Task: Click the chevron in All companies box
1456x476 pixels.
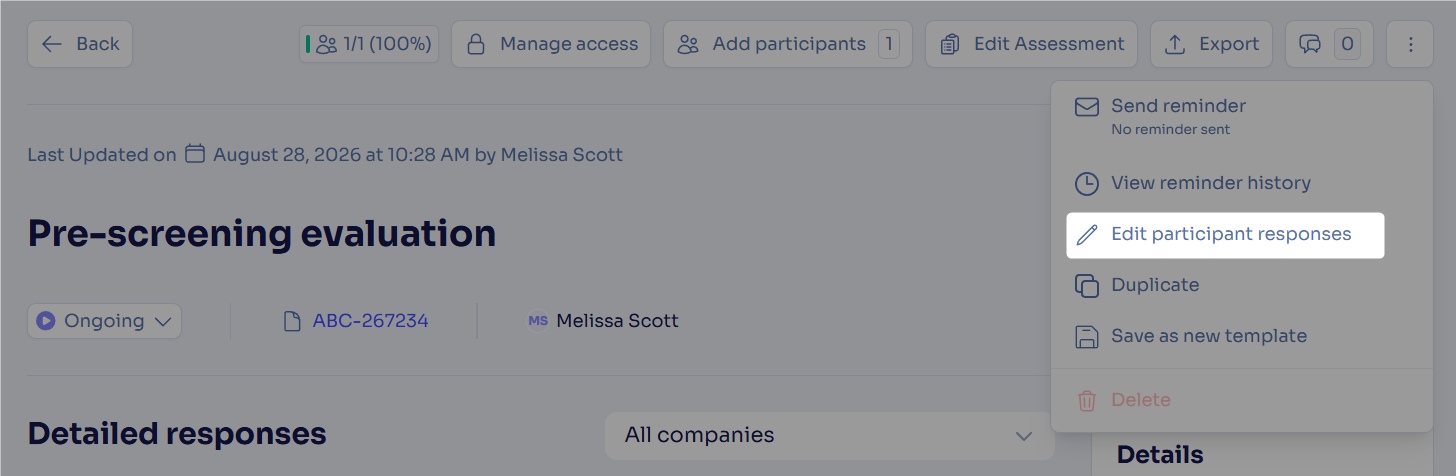Action: click(x=1023, y=436)
